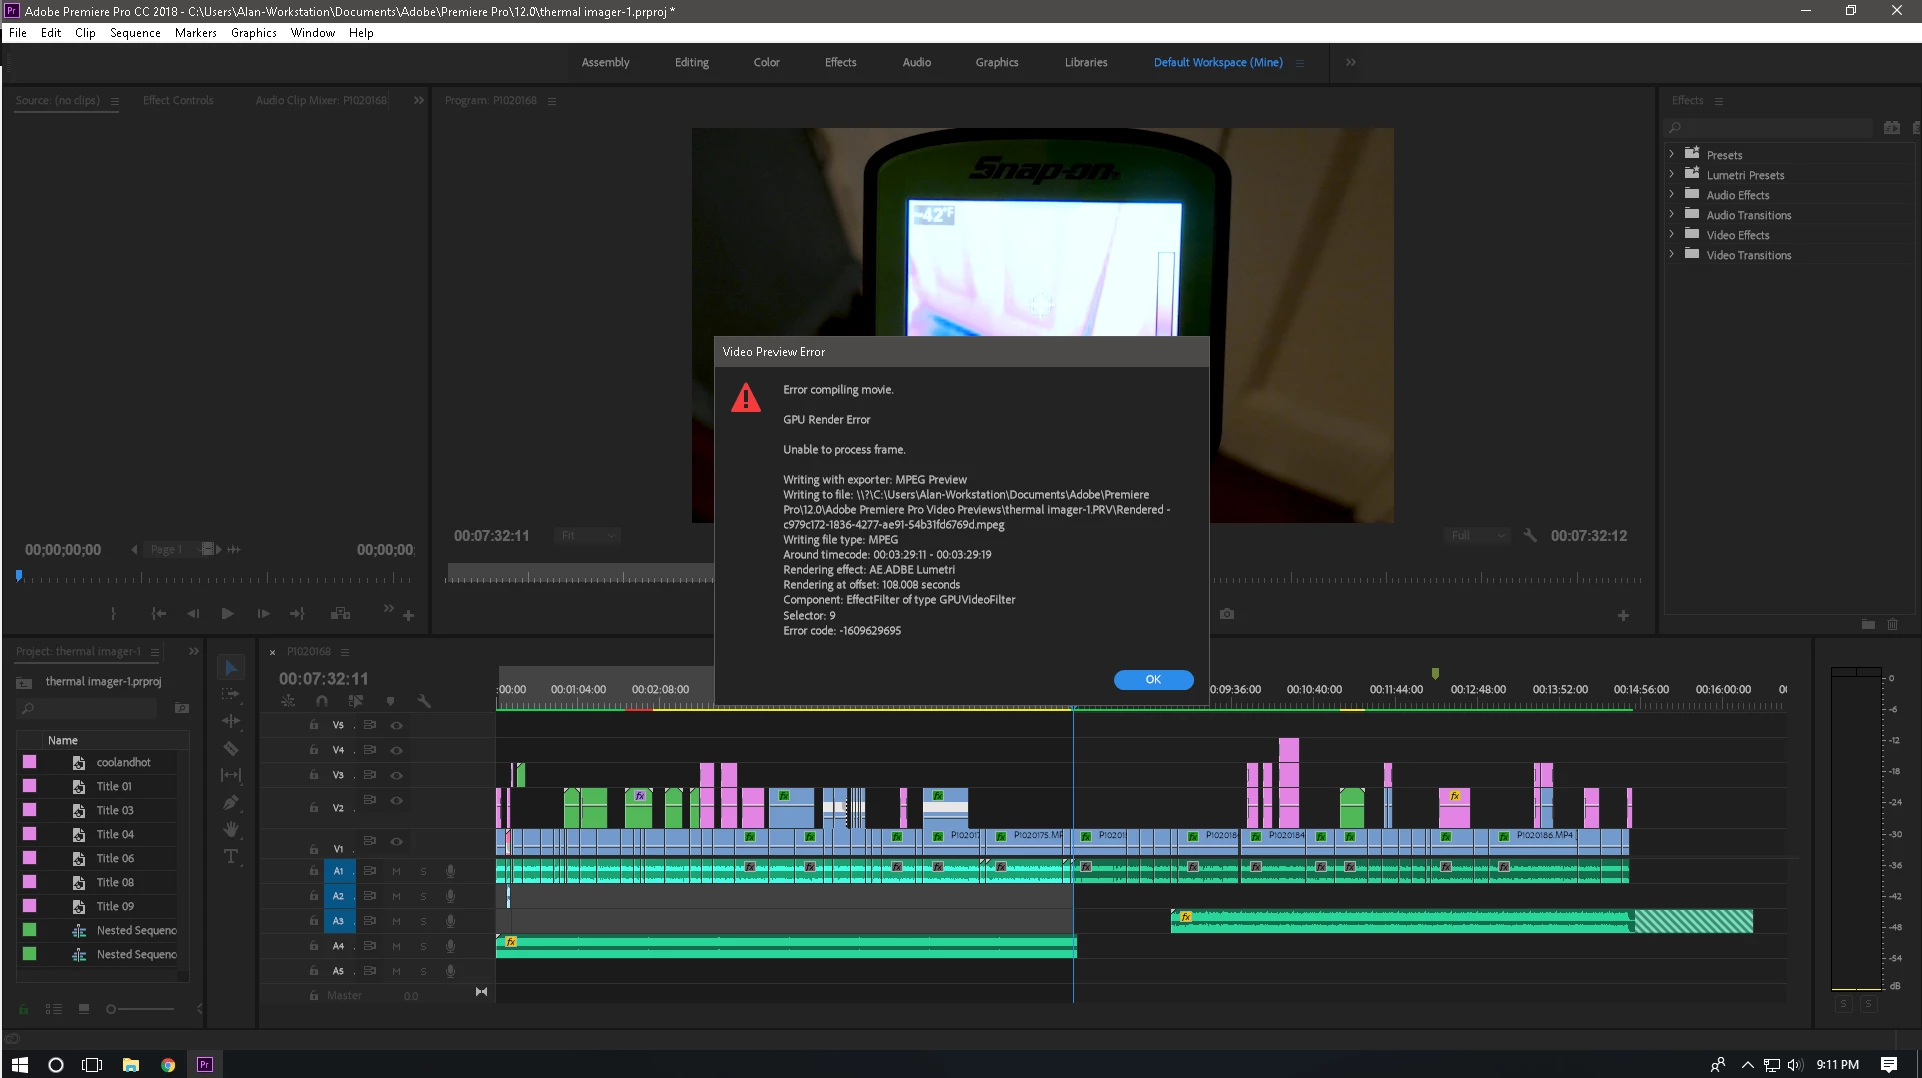
Task: Expand Audio Effects folder
Action: [x=1671, y=194]
